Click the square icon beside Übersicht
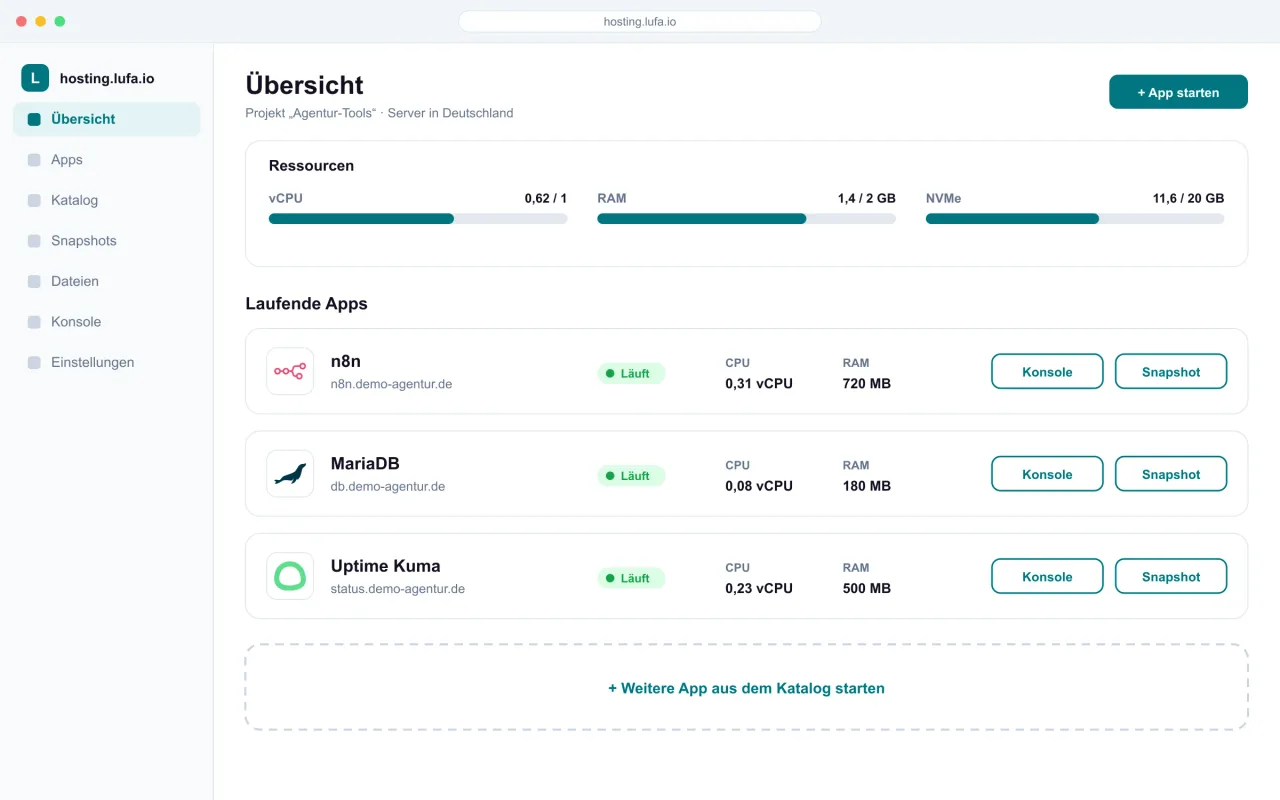 pyautogui.click(x=34, y=119)
